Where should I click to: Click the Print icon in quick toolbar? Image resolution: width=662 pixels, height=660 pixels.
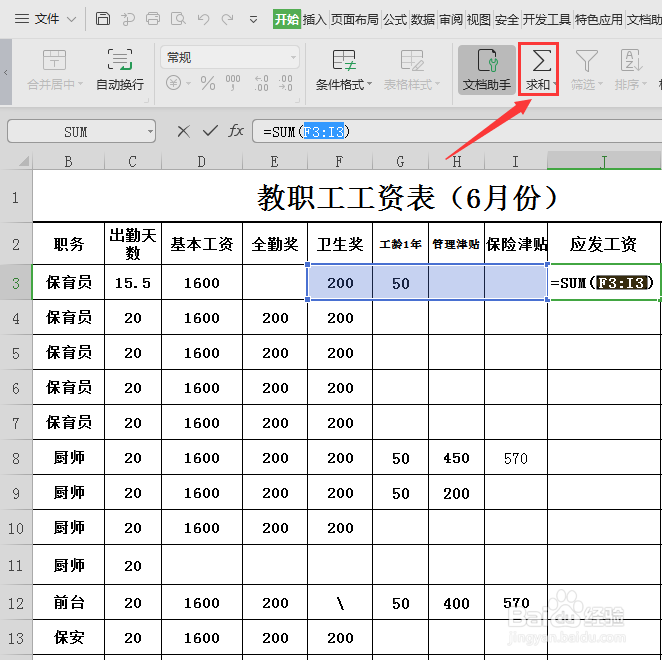pos(153,19)
